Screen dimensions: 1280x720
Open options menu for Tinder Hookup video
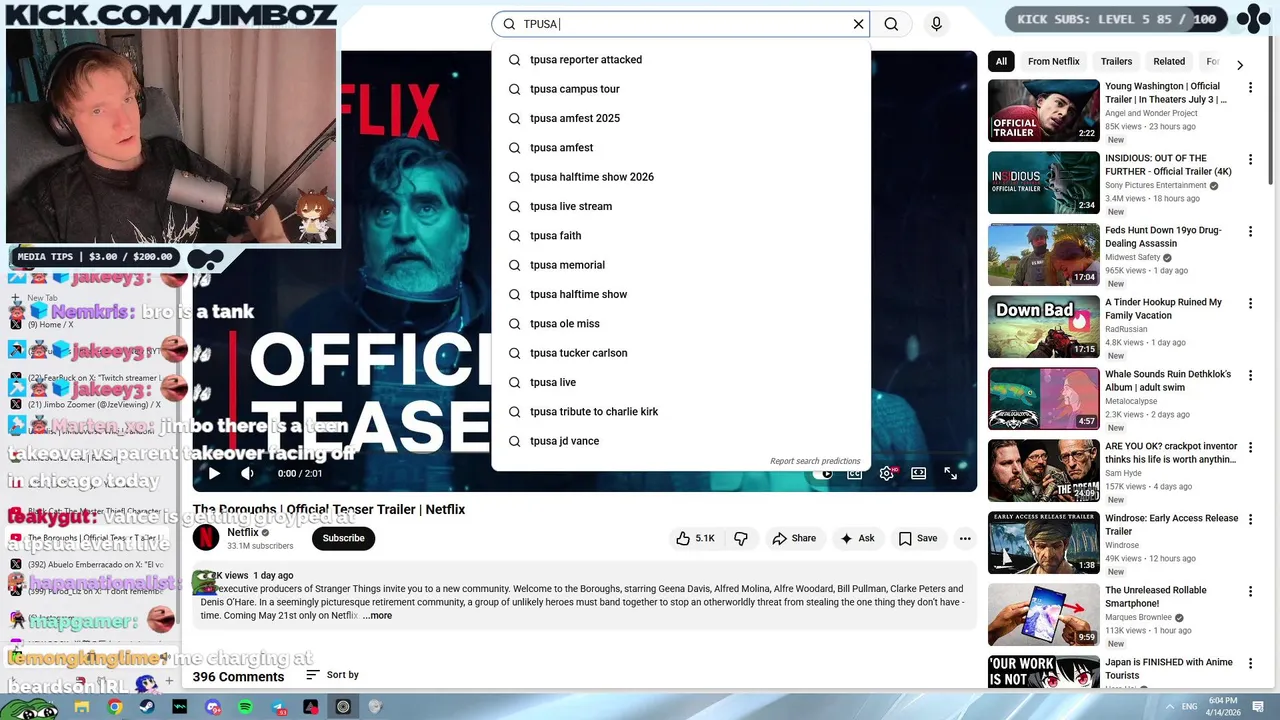[x=1250, y=304]
